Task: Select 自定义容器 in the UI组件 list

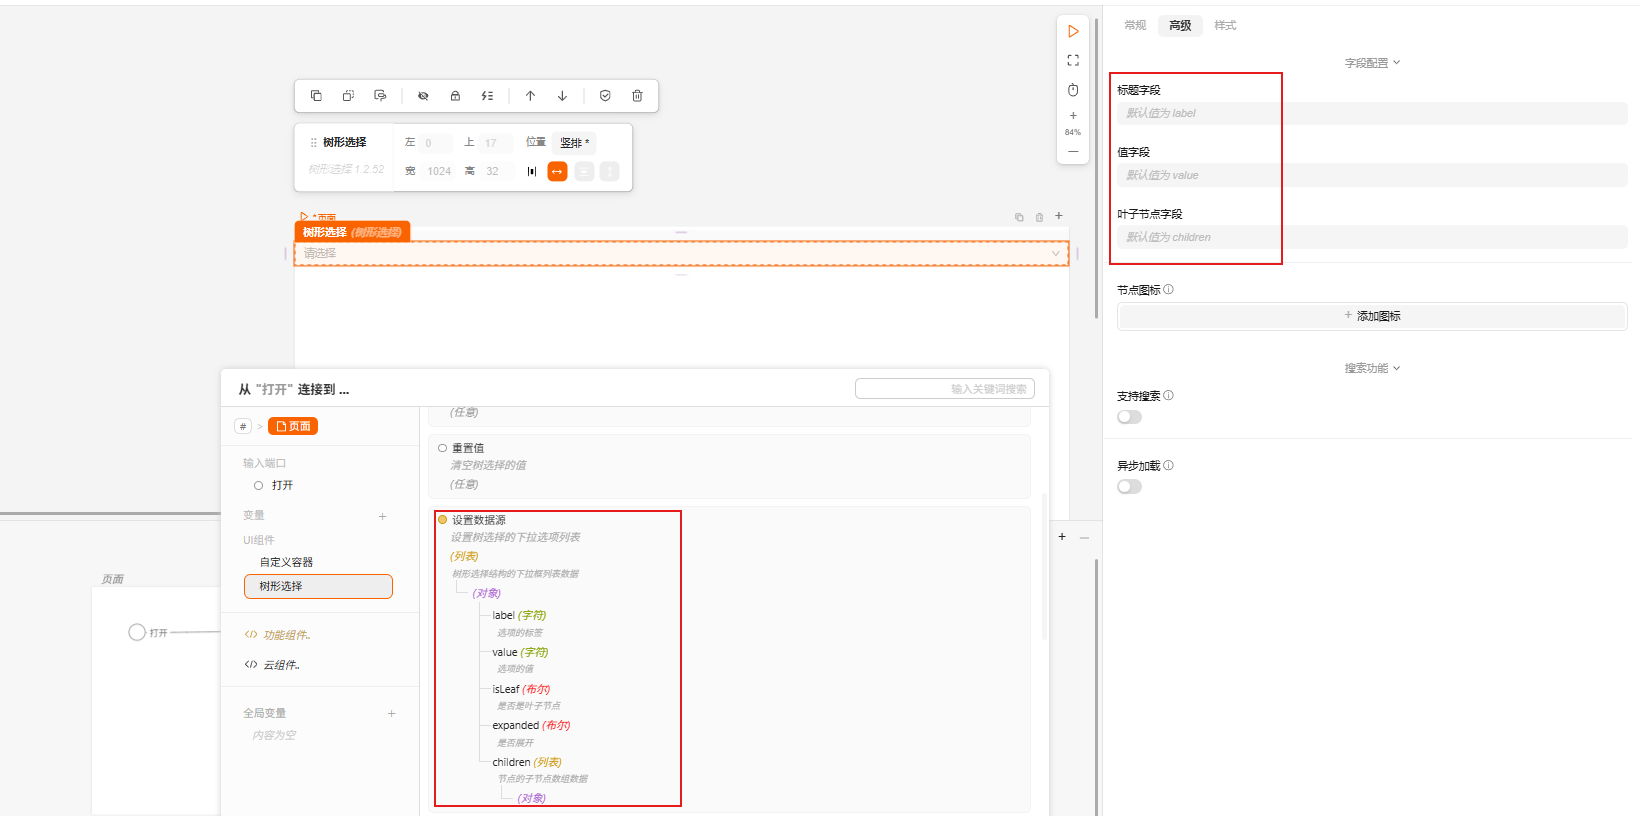Action: pyautogui.click(x=286, y=562)
